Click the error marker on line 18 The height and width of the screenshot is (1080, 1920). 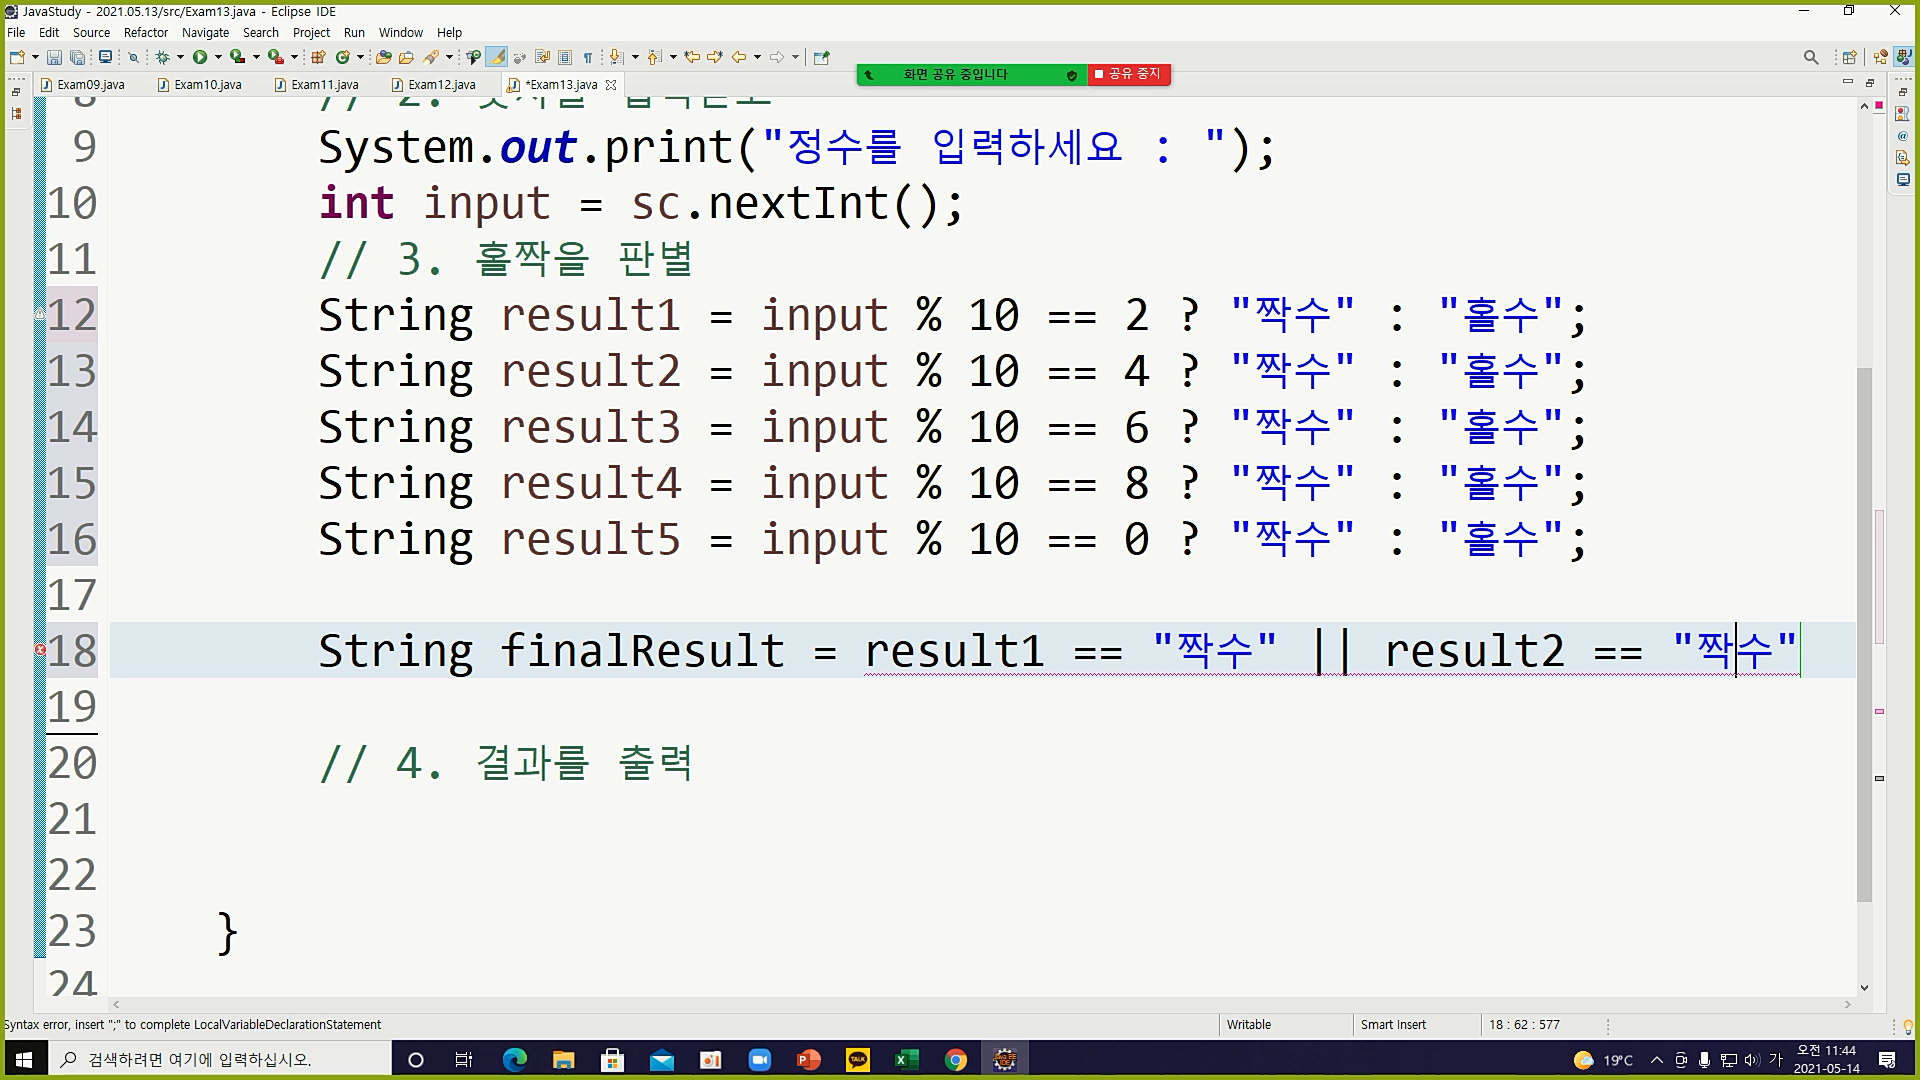coord(40,650)
